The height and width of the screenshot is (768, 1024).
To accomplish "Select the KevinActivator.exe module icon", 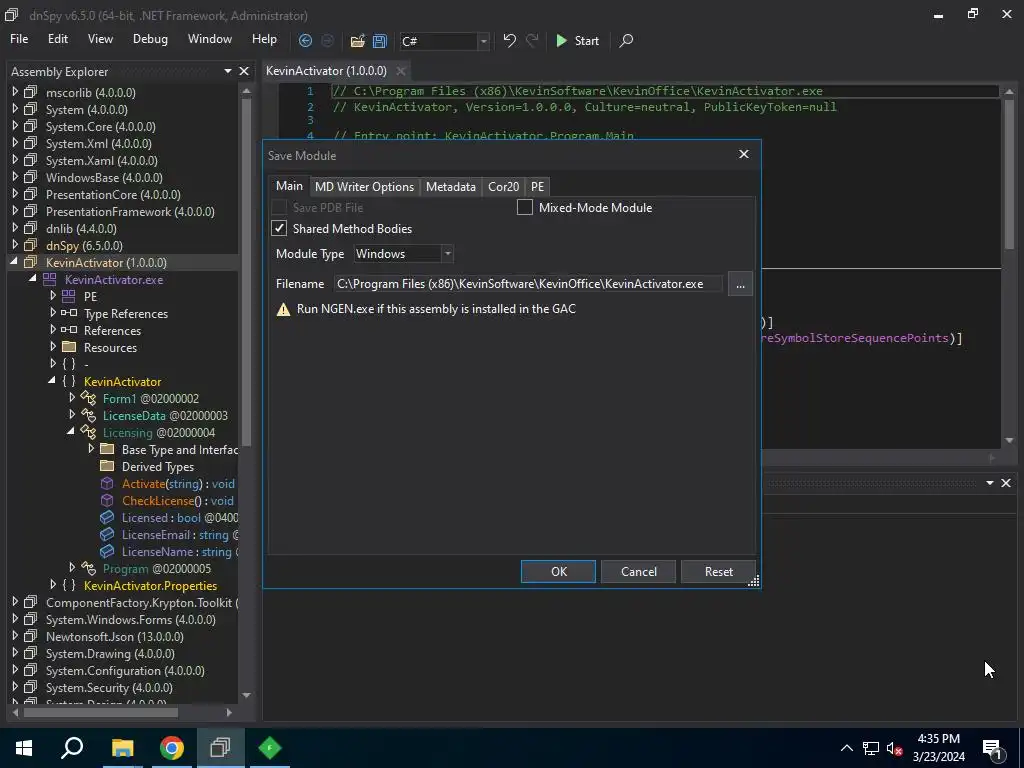I will pos(49,280).
